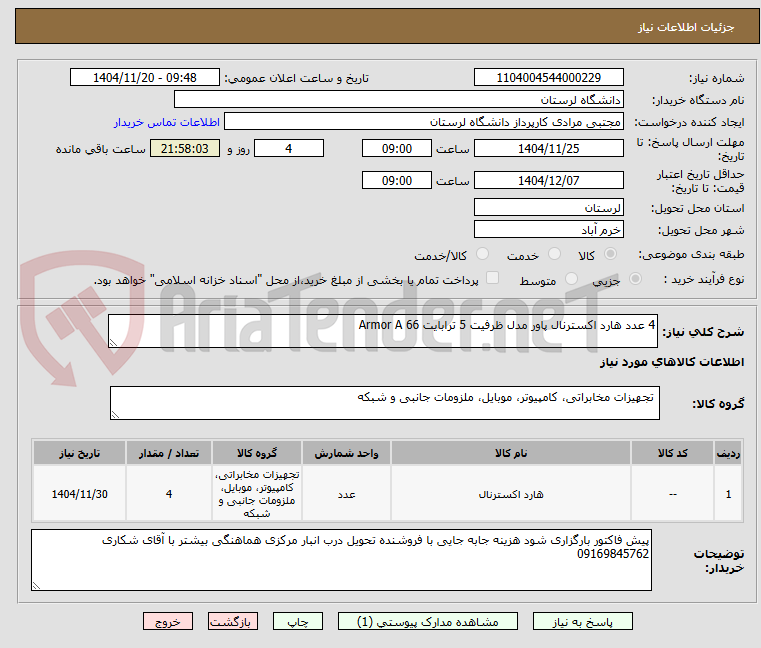The width and height of the screenshot is (761, 648).
Task: Click the delivery city field 'خرم آباد'
Action: [548, 229]
